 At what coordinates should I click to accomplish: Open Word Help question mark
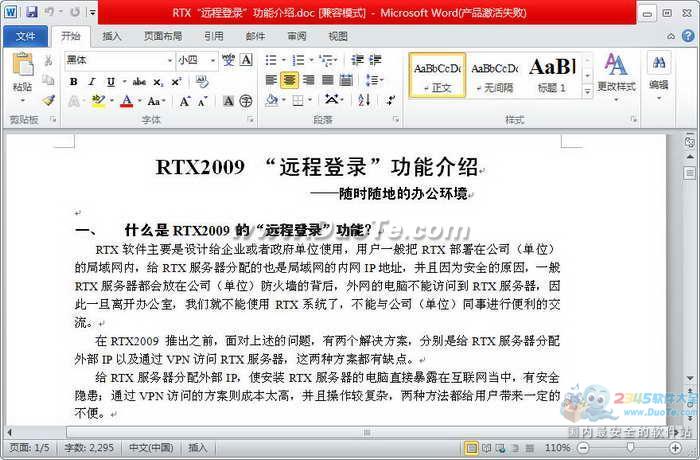click(688, 37)
